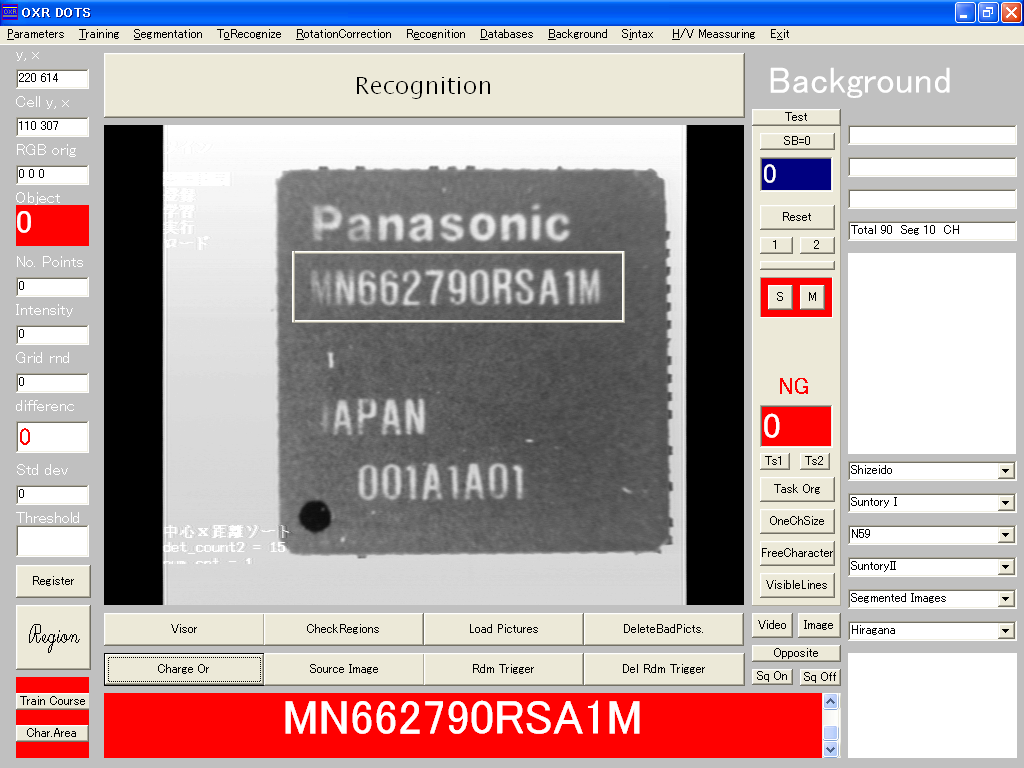
Task: Switch to Image mode
Action: 818,626
